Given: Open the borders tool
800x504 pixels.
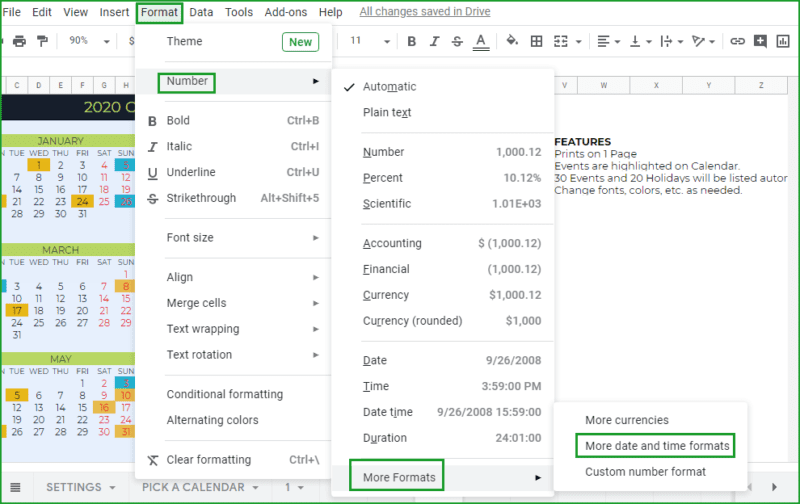Looking at the screenshot, I should pos(537,41).
